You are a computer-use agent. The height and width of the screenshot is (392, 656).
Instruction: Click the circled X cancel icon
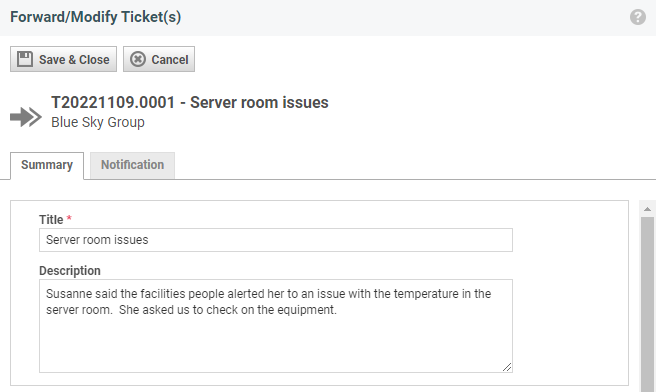[x=138, y=59]
